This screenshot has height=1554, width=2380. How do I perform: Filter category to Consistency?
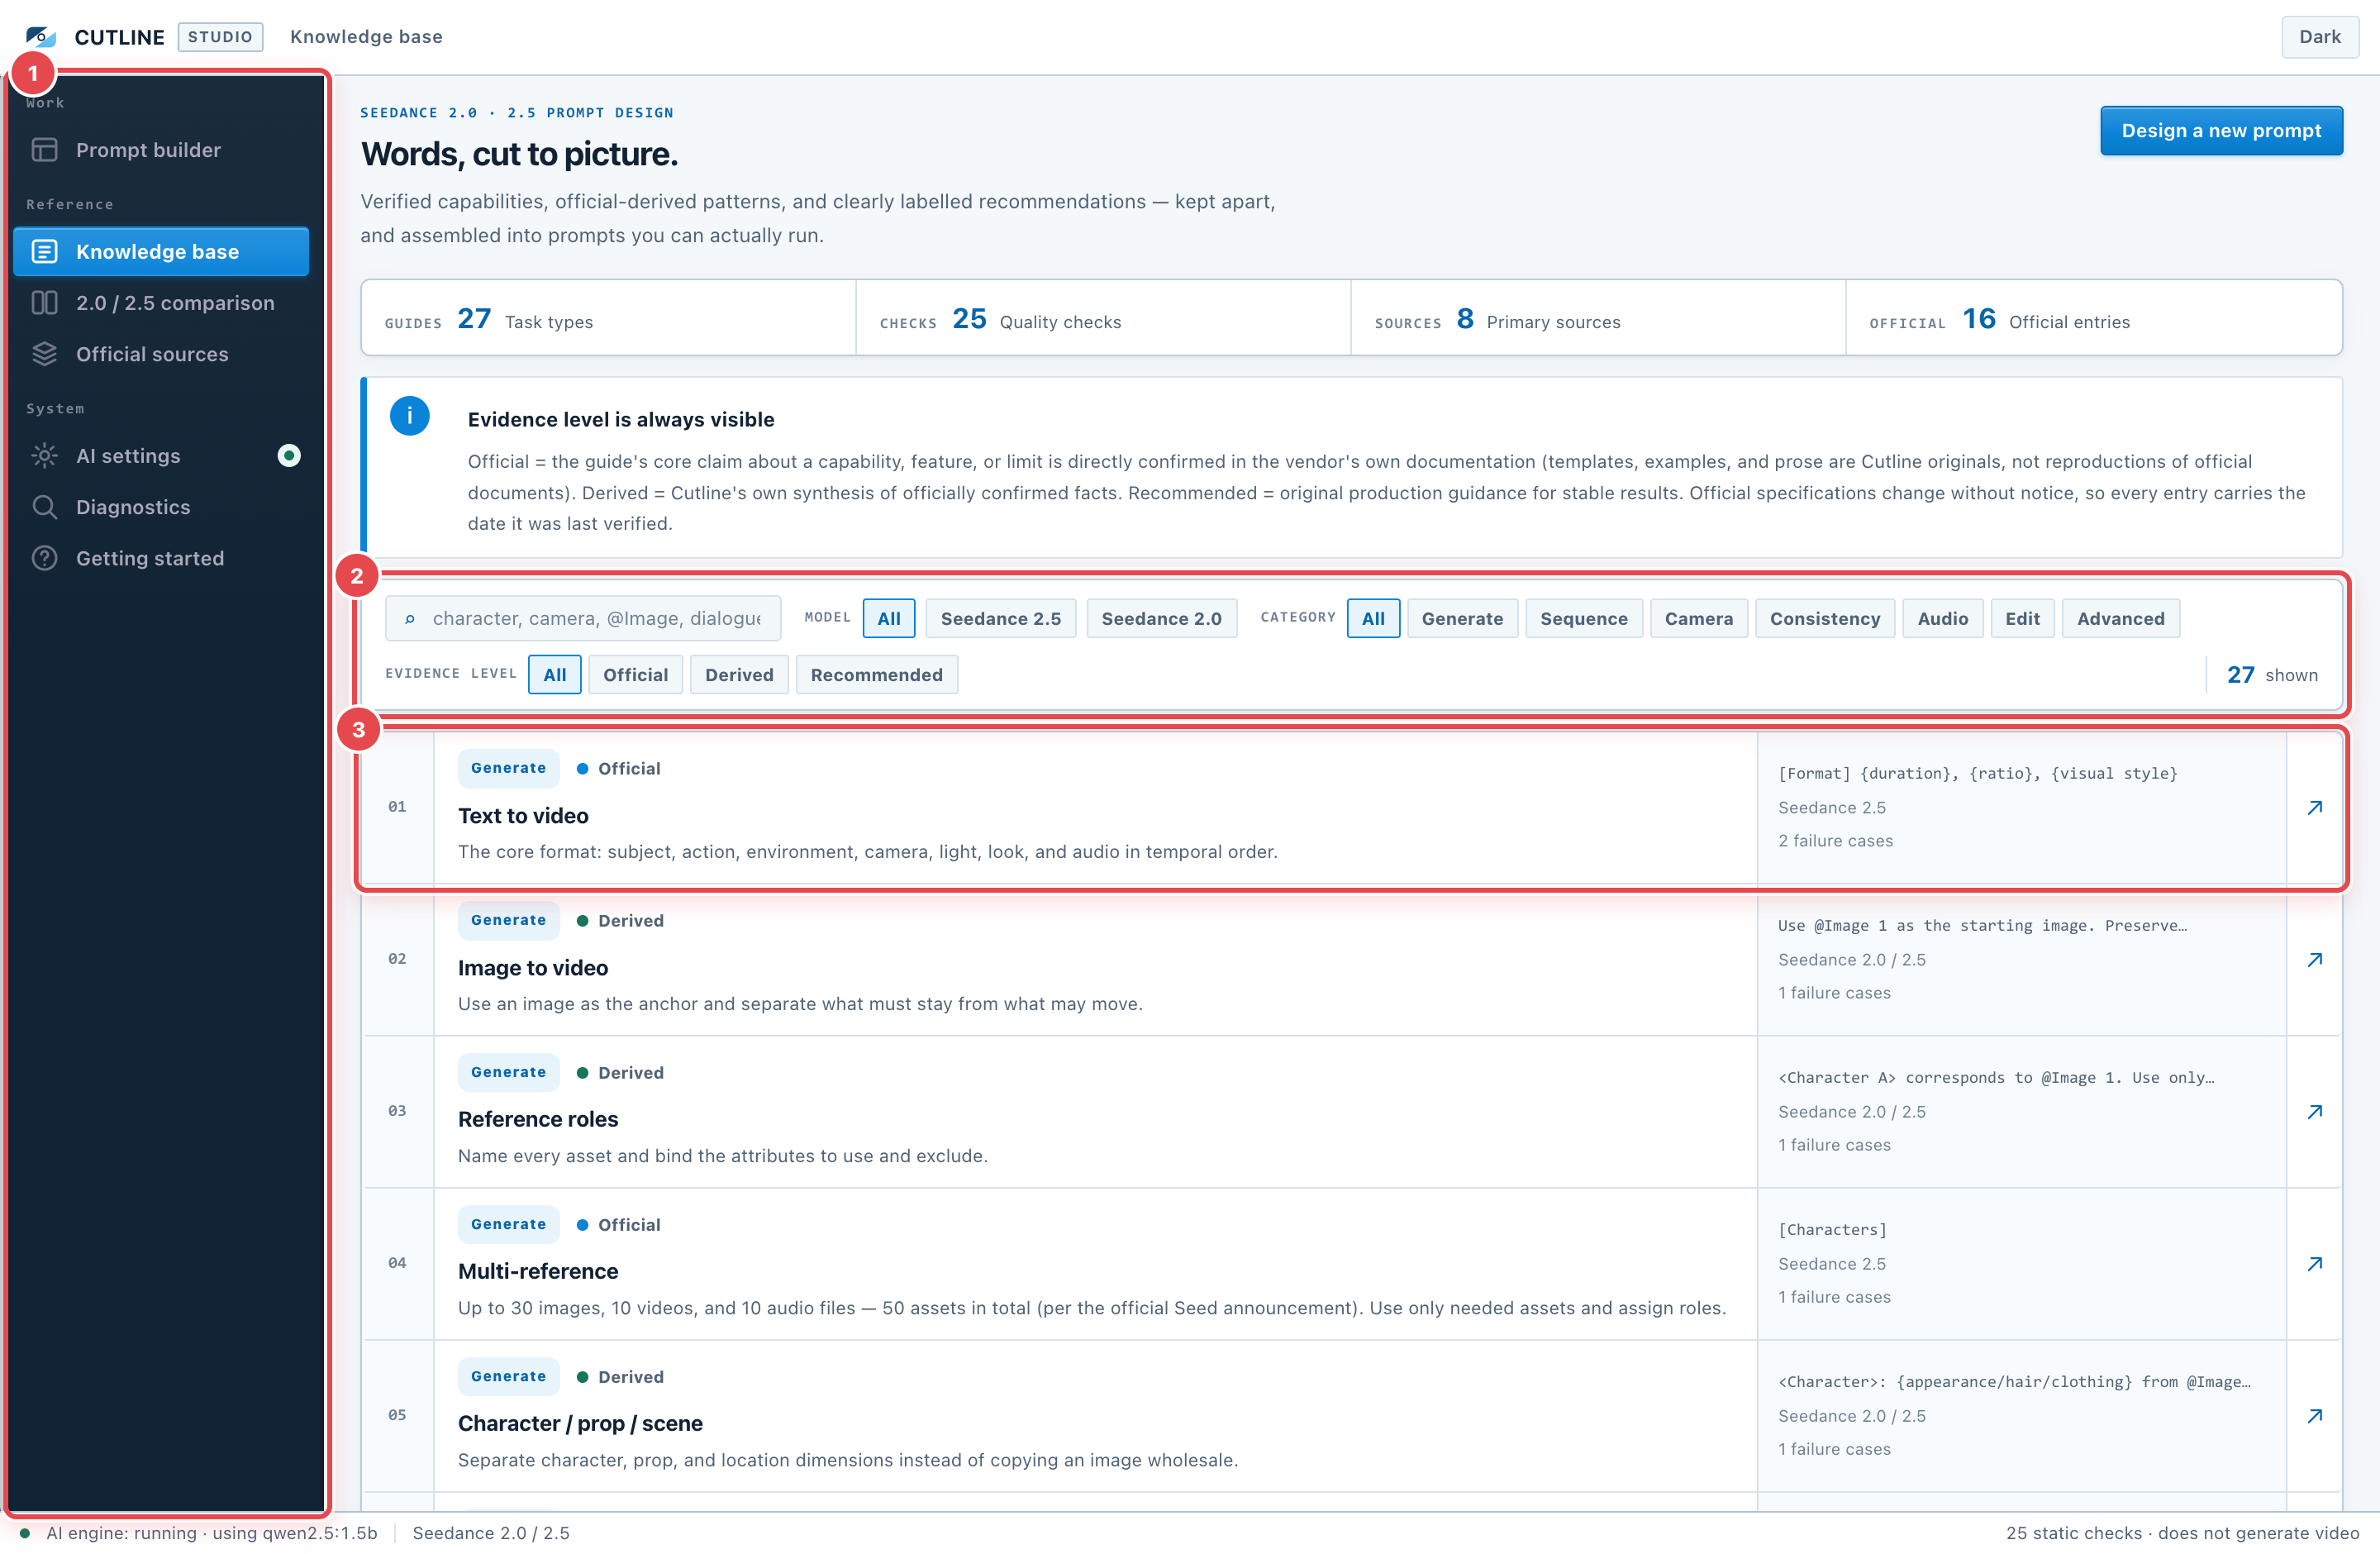[1825, 619]
